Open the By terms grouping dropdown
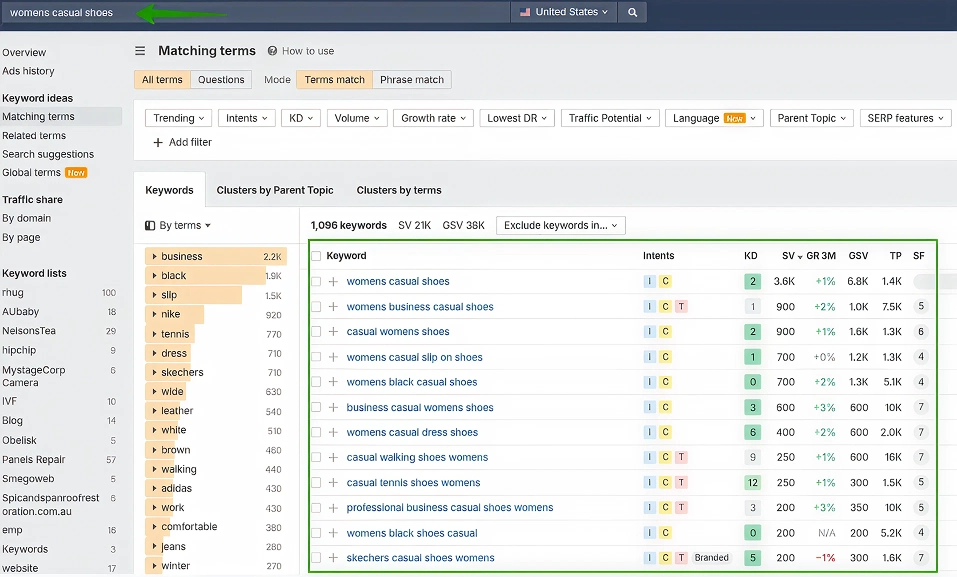 coord(178,225)
